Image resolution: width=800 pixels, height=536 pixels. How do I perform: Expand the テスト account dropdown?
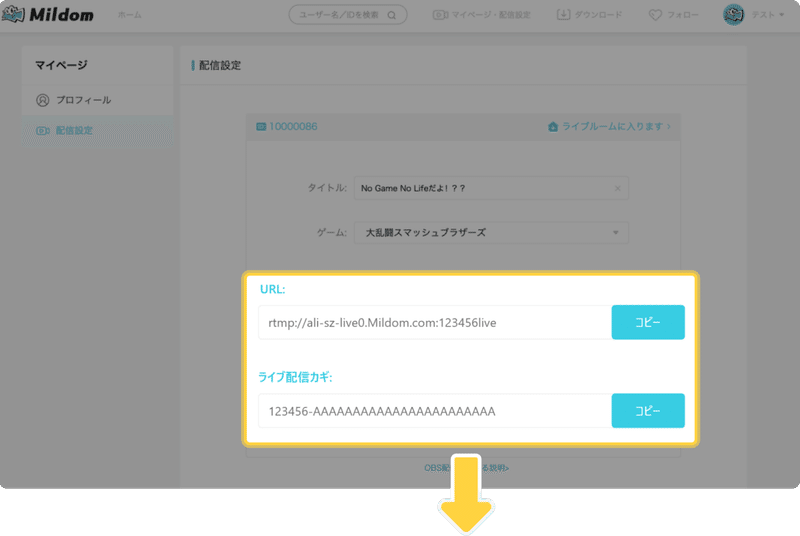(768, 15)
